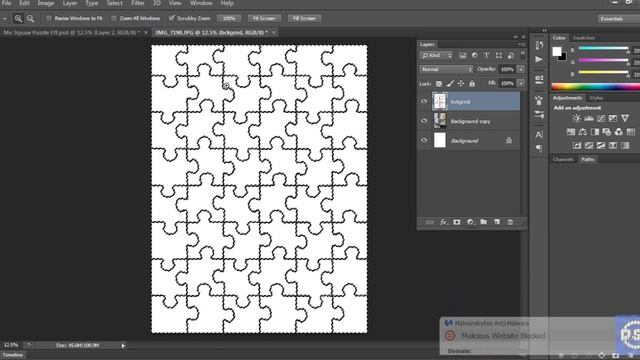Switch to the Channels tab
Viewport: 640px width, 360px height.
point(563,160)
